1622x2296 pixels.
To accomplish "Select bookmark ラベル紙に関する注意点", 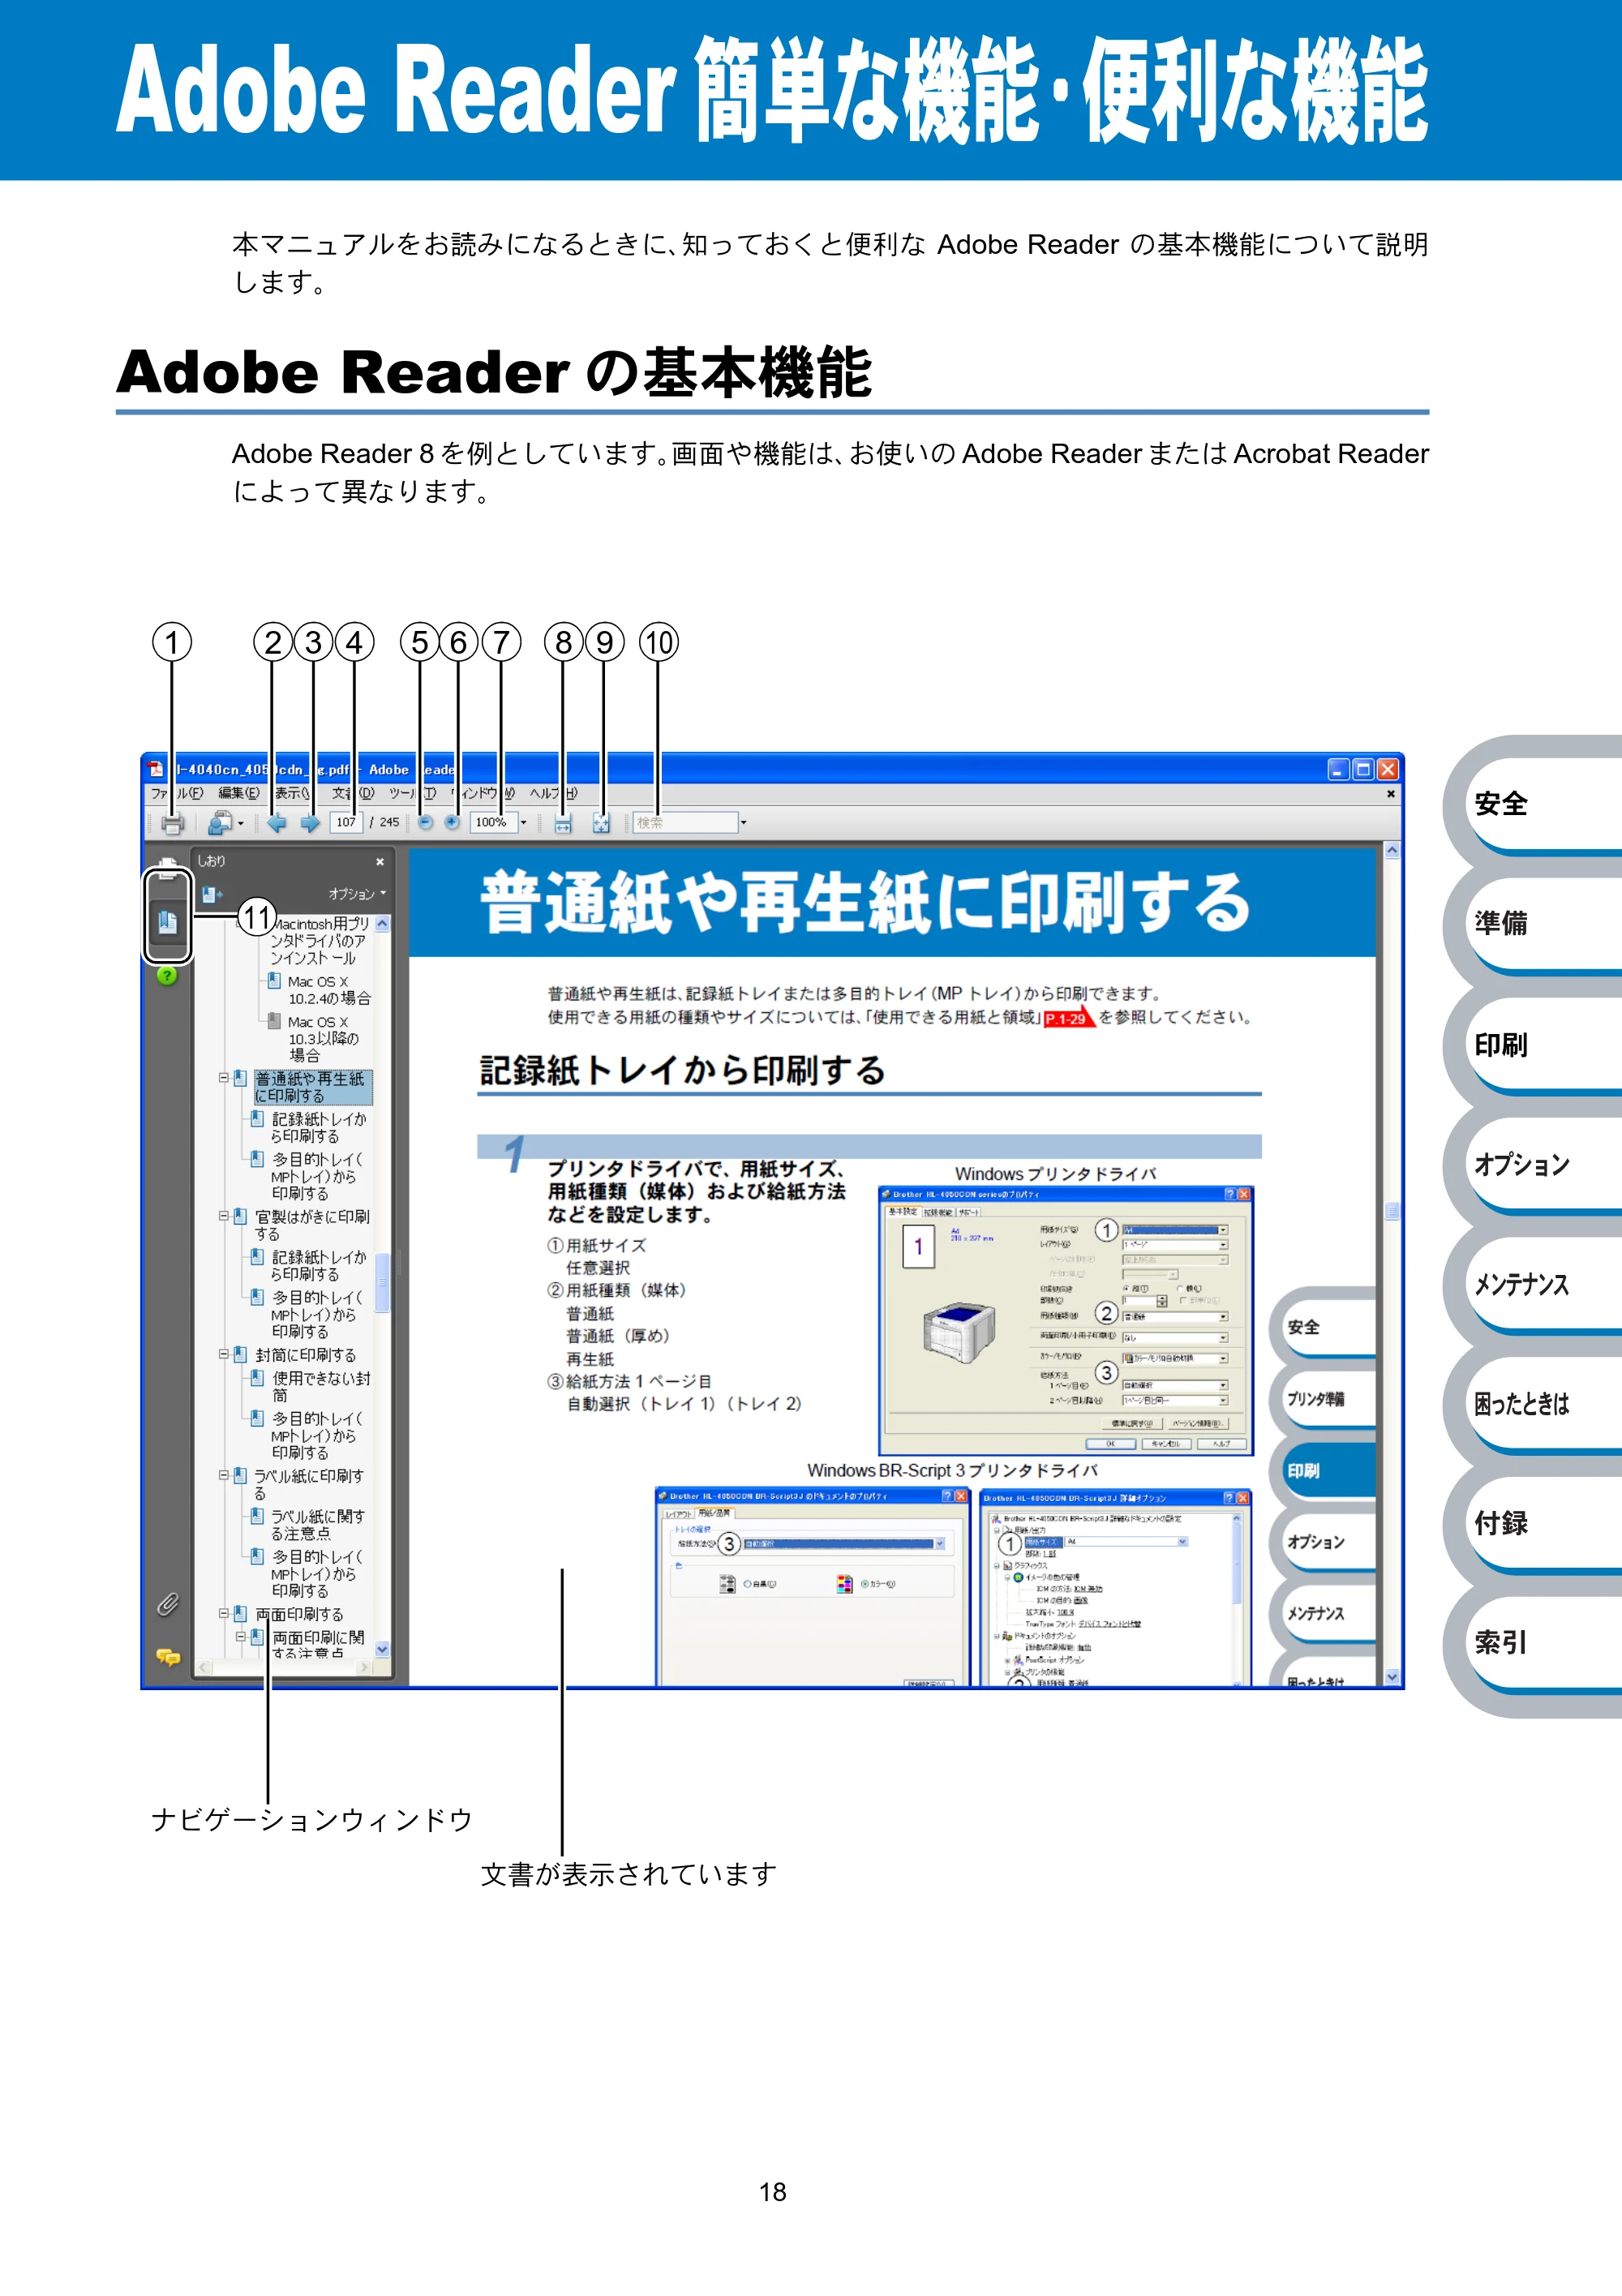I will coord(318,1525).
